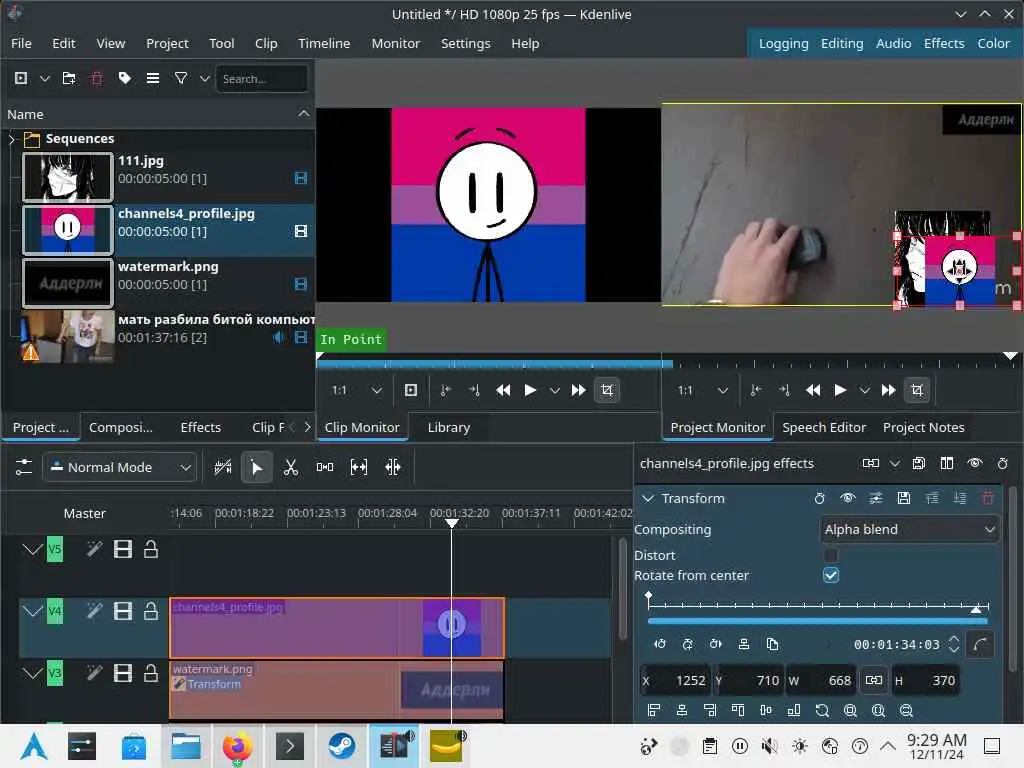Align Transform left edge icon
This screenshot has height=768, width=1024.
[654, 711]
